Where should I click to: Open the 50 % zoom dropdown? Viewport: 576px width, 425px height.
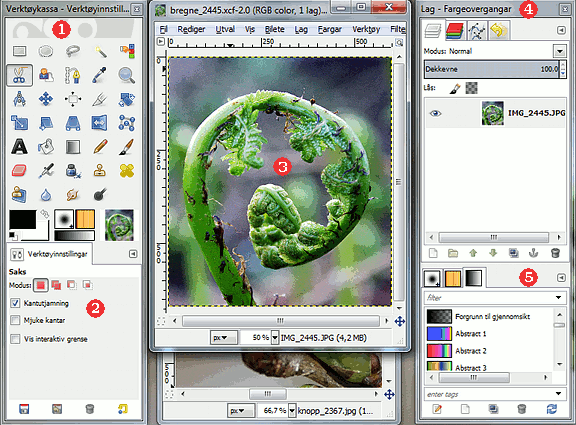point(275,337)
